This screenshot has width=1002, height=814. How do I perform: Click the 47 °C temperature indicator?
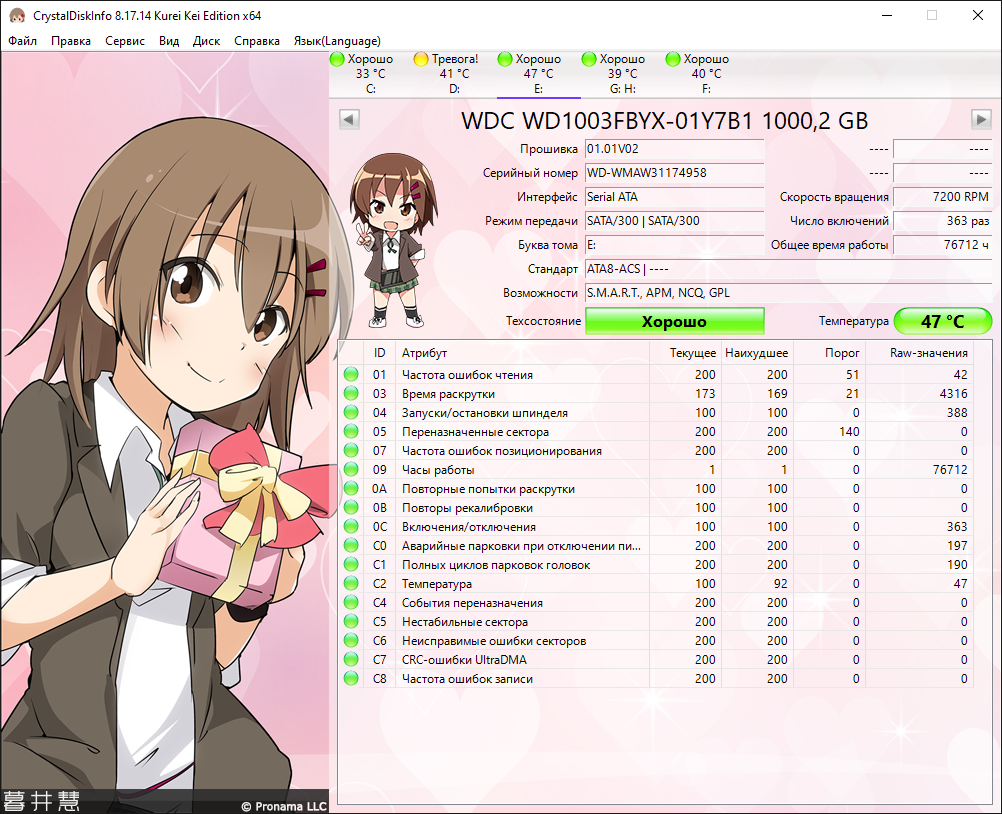pos(943,321)
